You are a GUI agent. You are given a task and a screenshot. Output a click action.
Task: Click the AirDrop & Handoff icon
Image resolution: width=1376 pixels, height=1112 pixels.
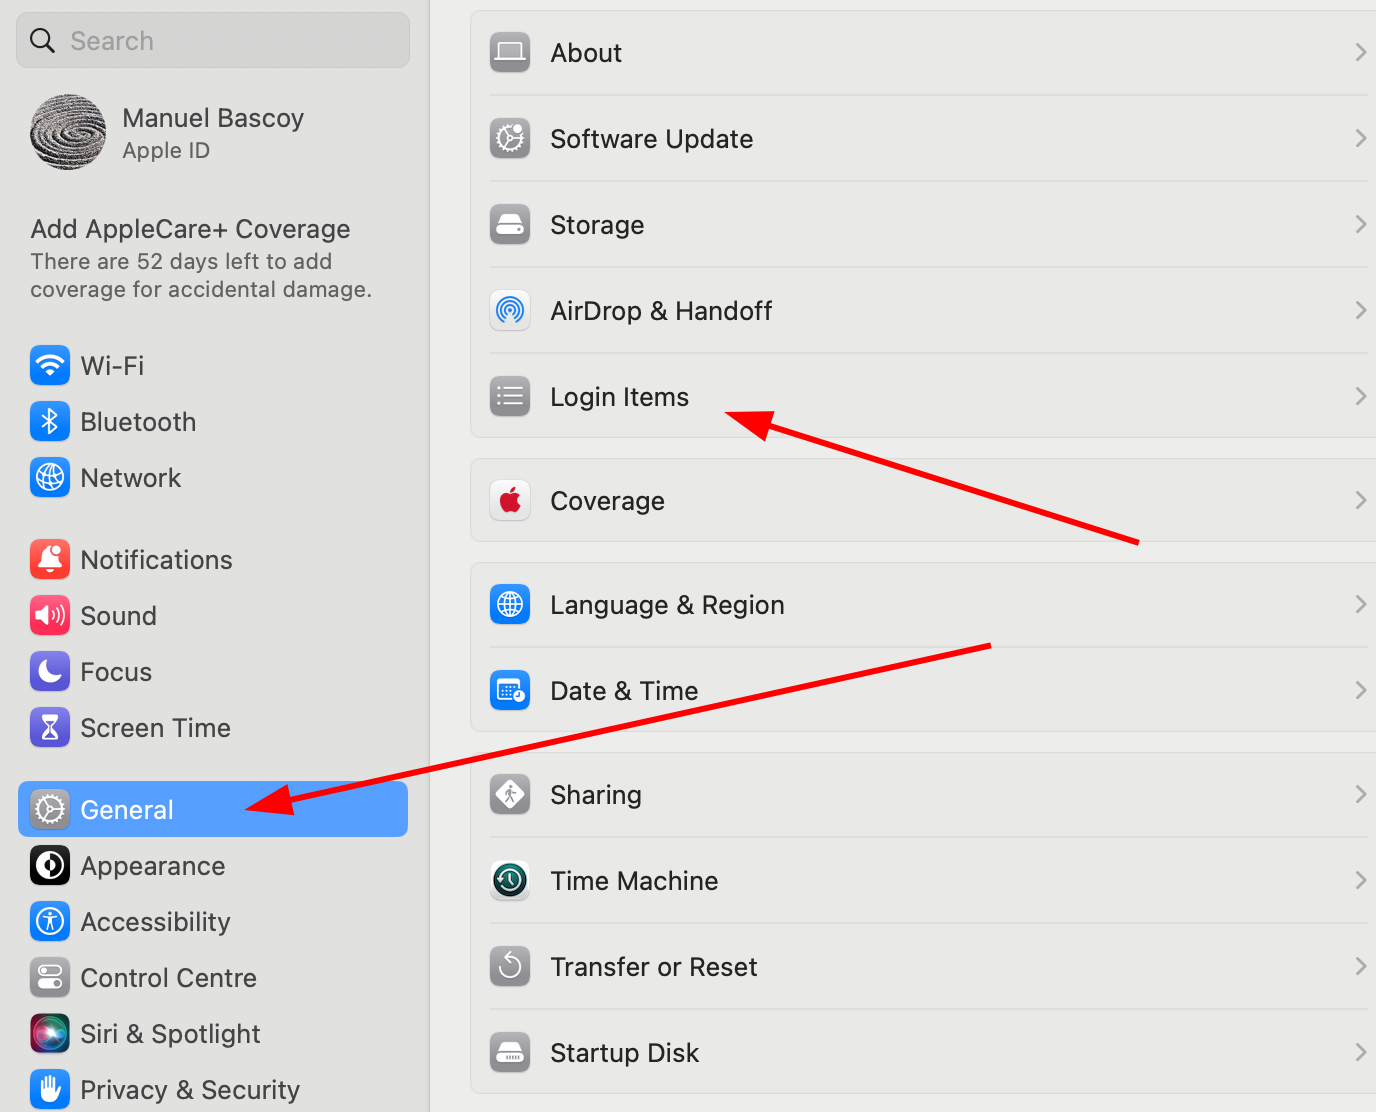[x=510, y=311]
